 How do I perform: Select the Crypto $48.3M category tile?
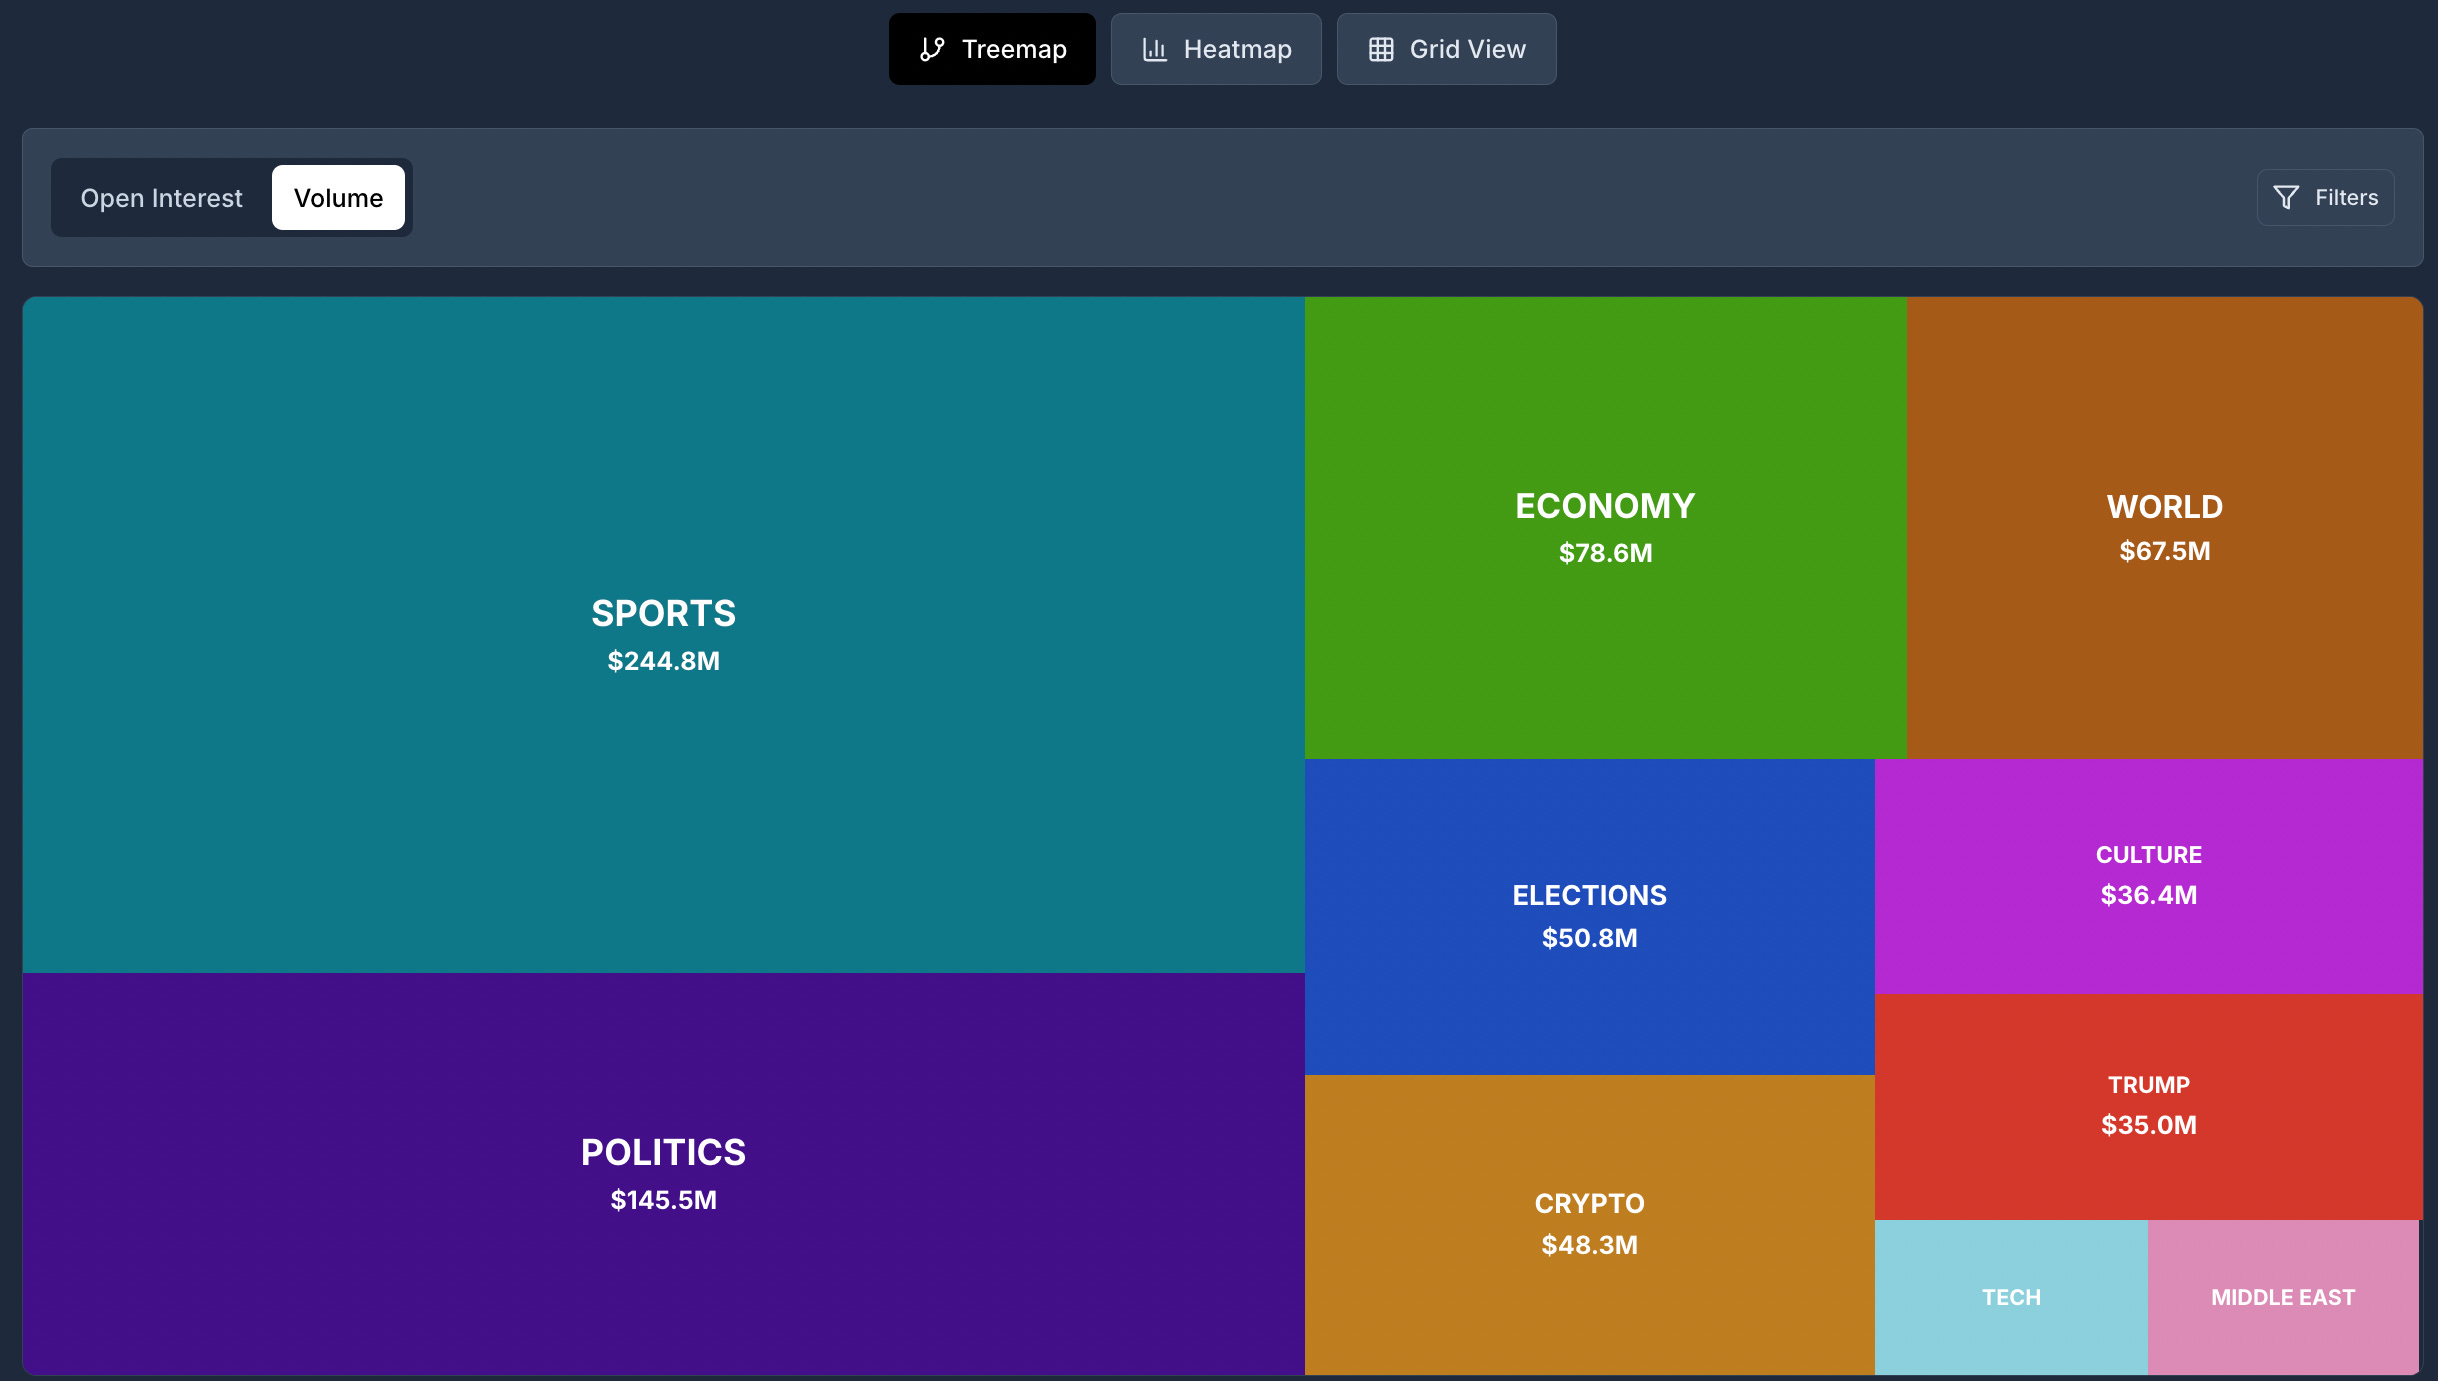pos(1589,1223)
